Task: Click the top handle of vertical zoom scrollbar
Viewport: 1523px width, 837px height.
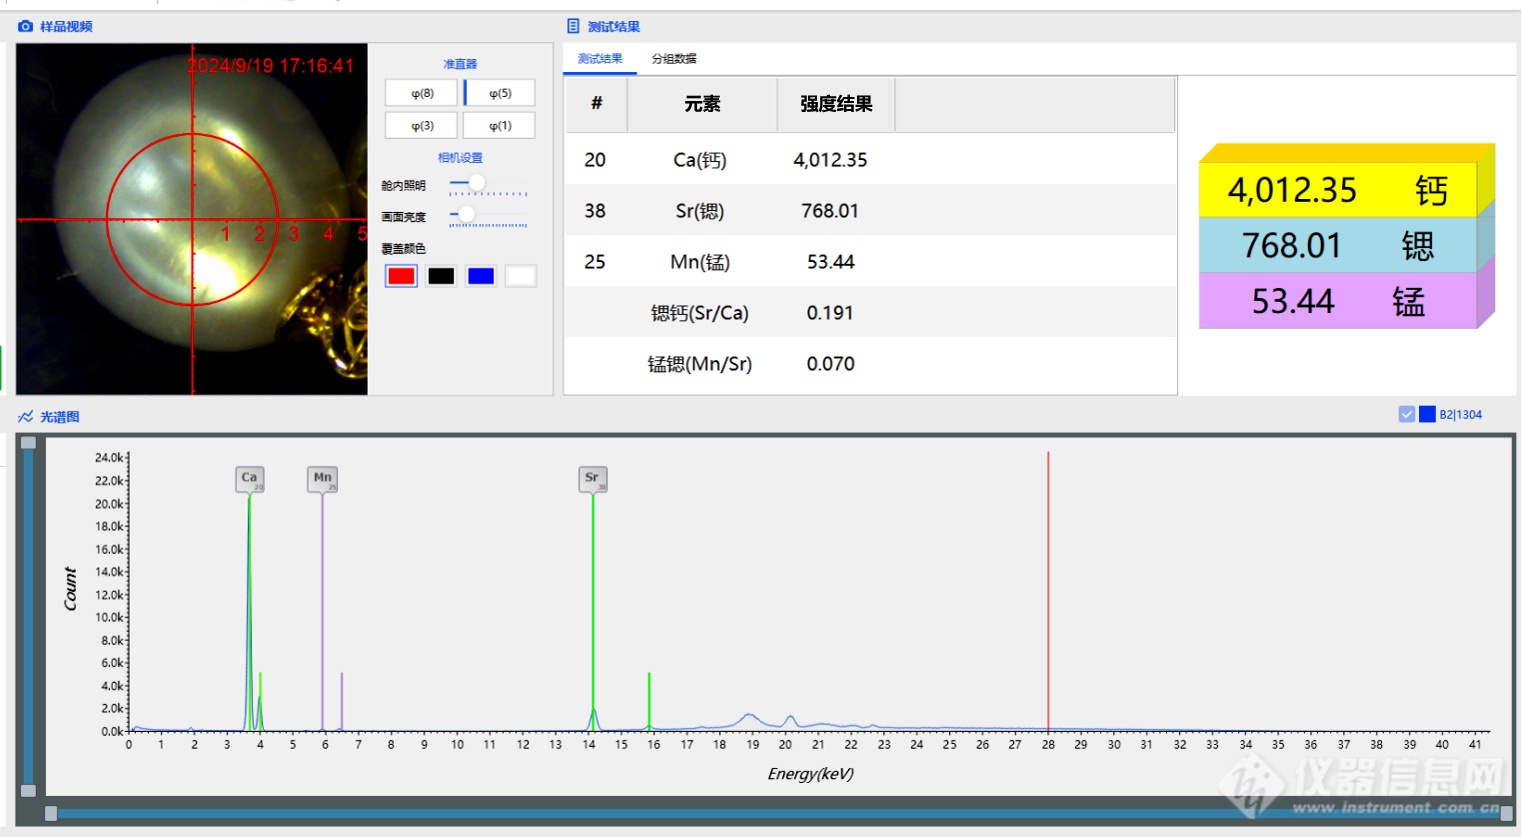Action: point(29,442)
